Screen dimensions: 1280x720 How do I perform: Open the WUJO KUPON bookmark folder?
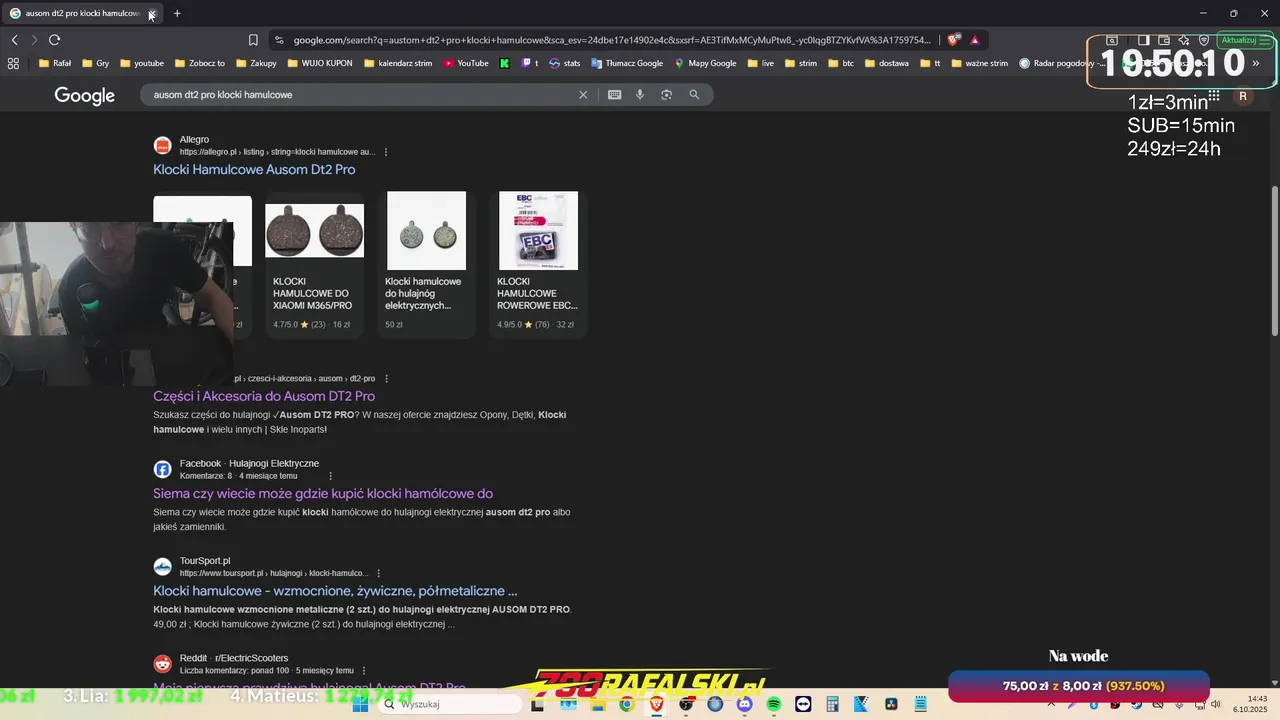pyautogui.click(x=320, y=63)
